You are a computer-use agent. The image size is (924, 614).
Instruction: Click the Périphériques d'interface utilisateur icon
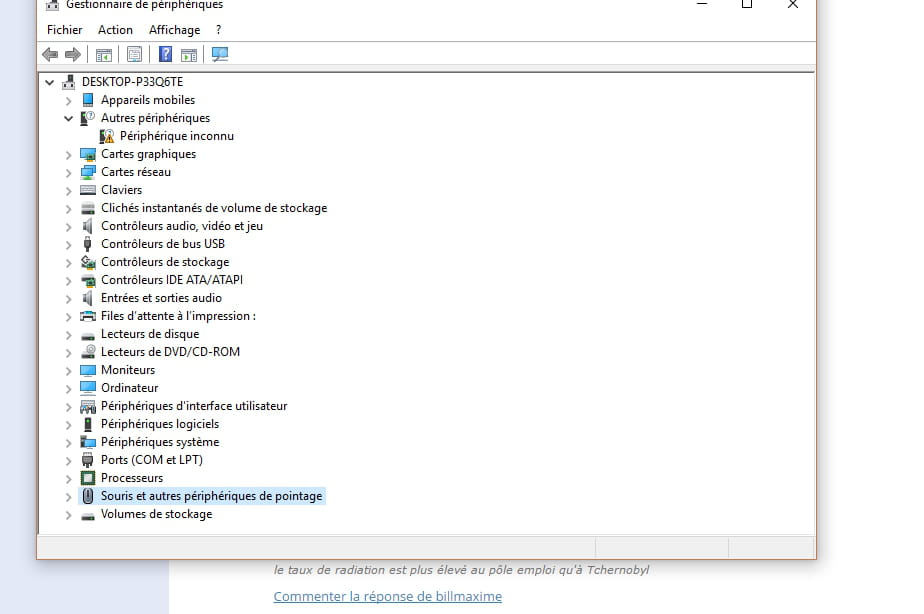tap(88, 406)
